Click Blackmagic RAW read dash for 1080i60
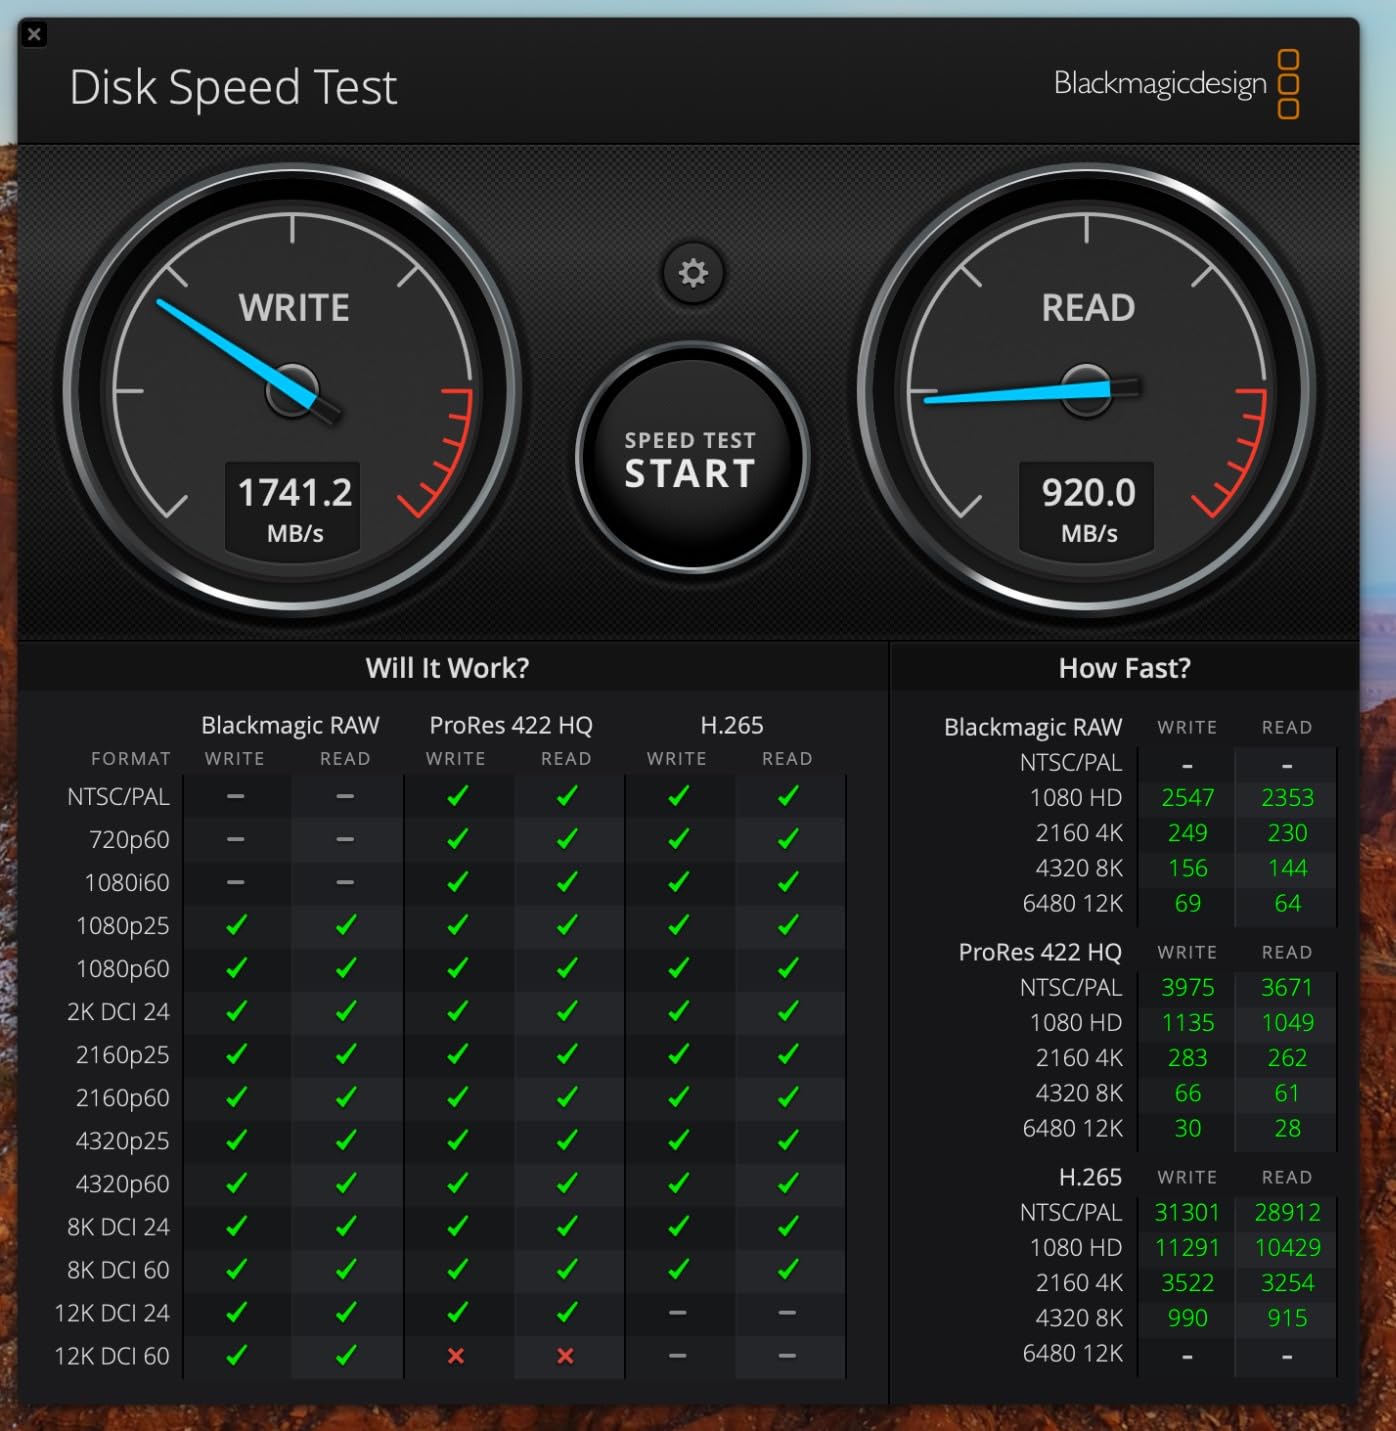 [345, 882]
